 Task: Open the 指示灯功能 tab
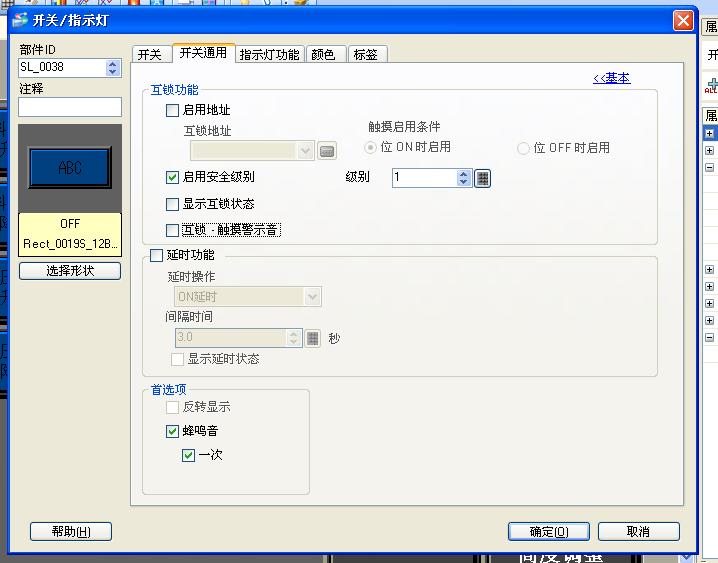pos(269,54)
